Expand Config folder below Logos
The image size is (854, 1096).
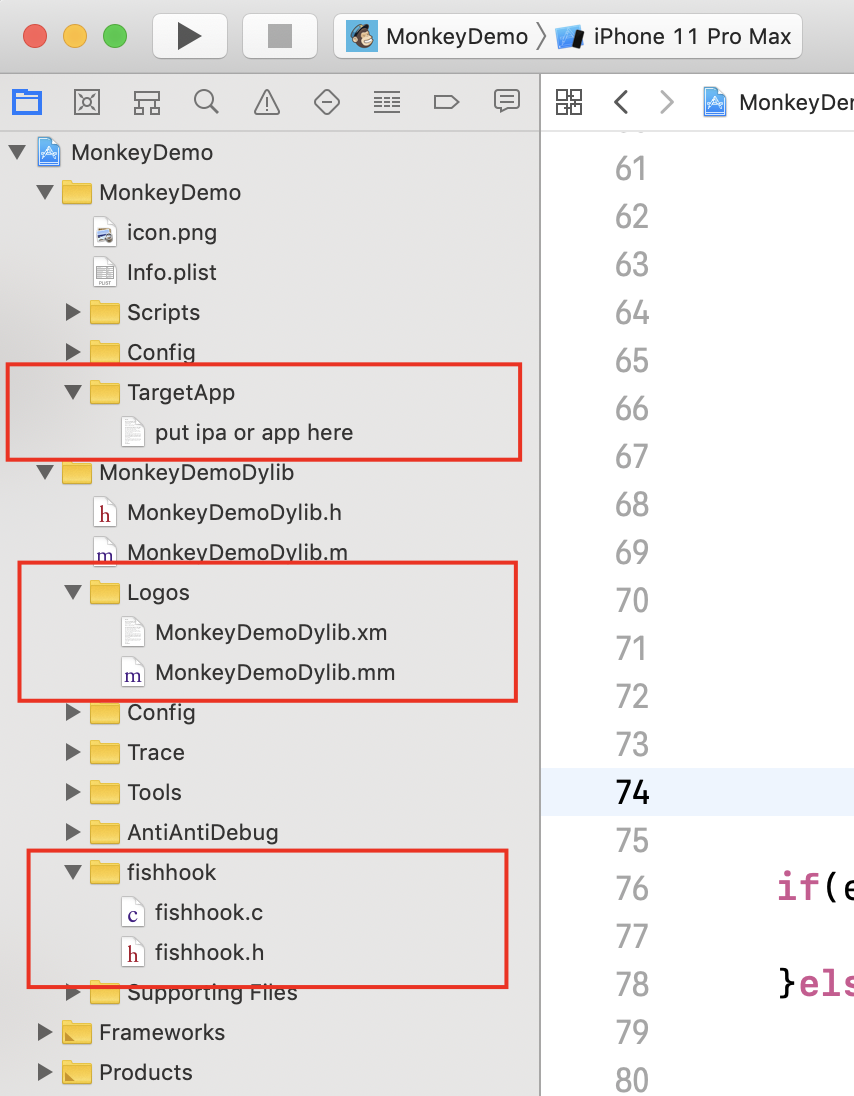tap(73, 712)
